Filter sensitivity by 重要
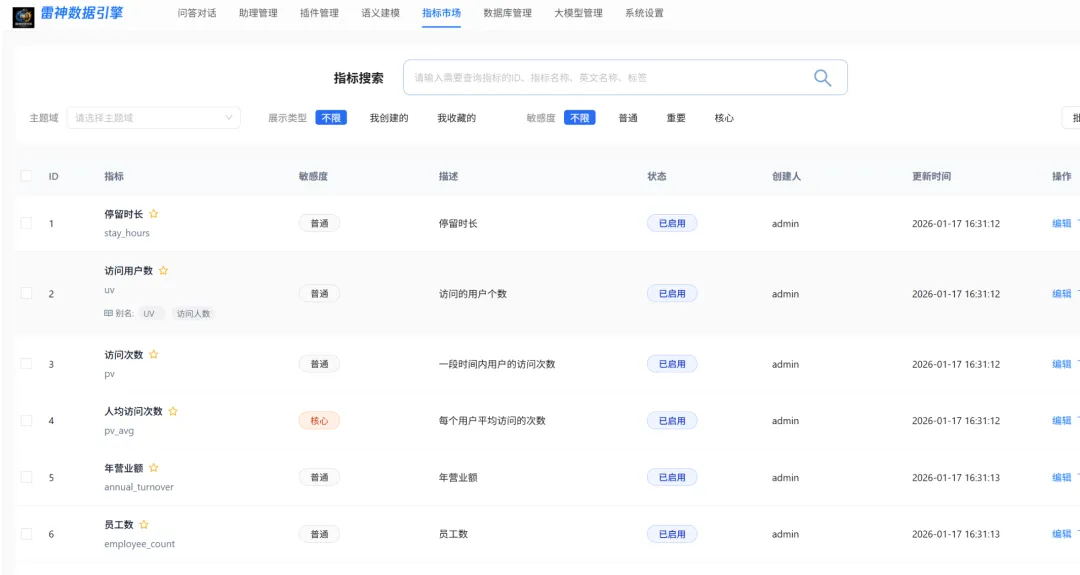Image resolution: width=1080 pixels, height=575 pixels. point(676,118)
